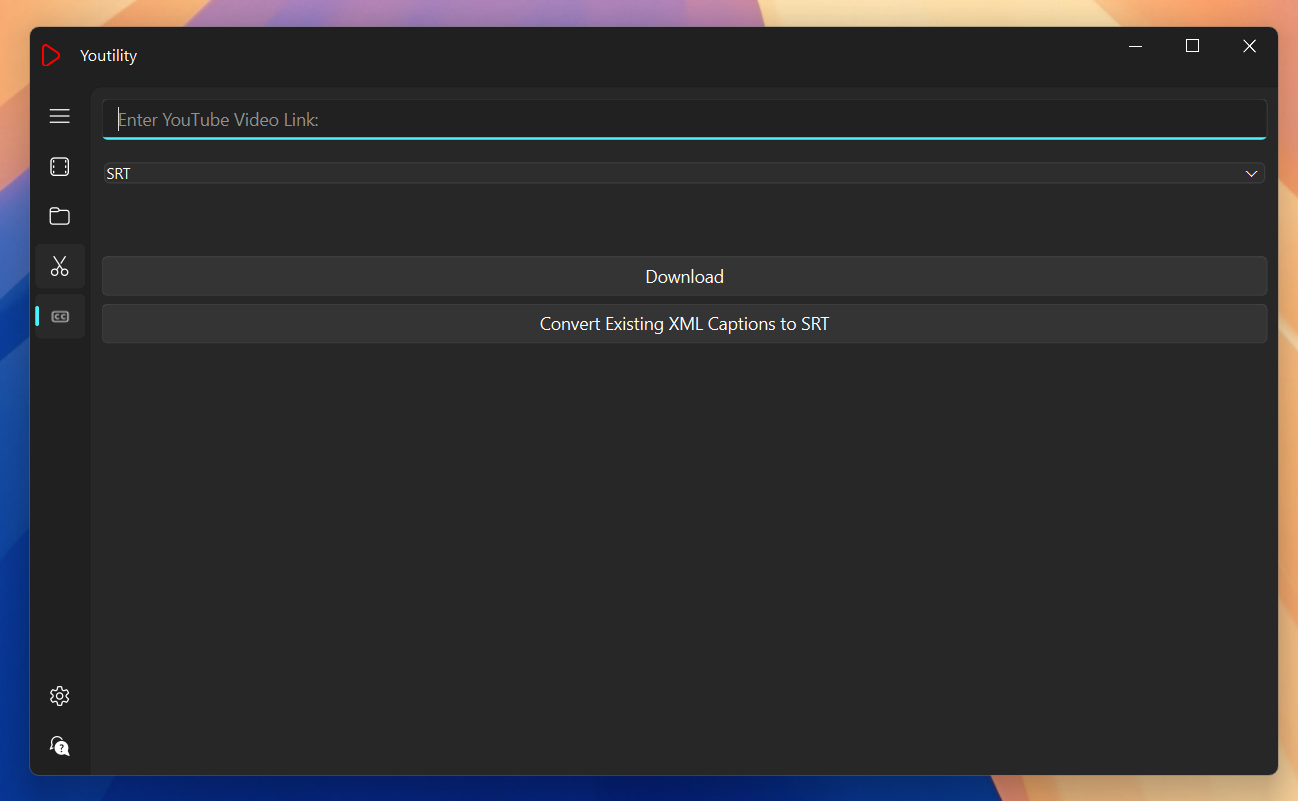Click the Youtility title text
Viewport: 1298px width, 801px height.
click(x=108, y=56)
